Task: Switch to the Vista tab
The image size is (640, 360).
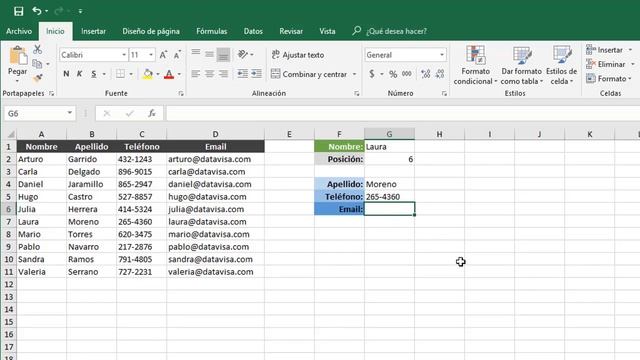Action: [x=327, y=31]
